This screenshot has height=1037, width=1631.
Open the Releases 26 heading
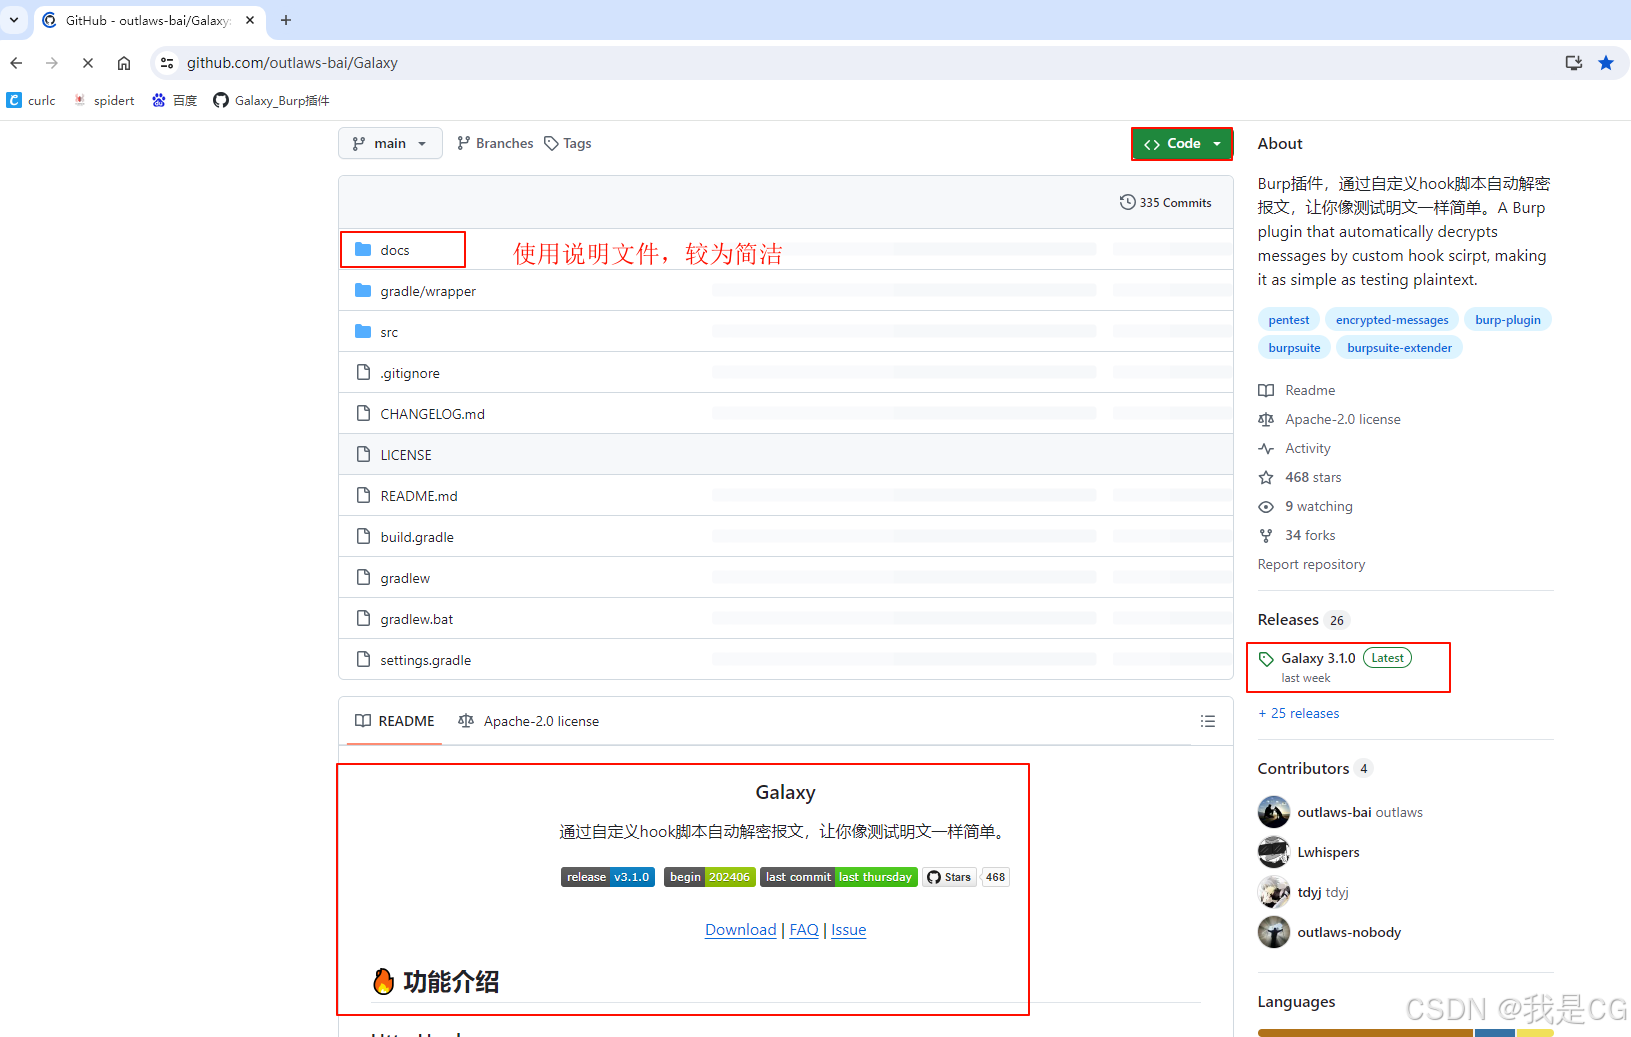(x=1304, y=620)
